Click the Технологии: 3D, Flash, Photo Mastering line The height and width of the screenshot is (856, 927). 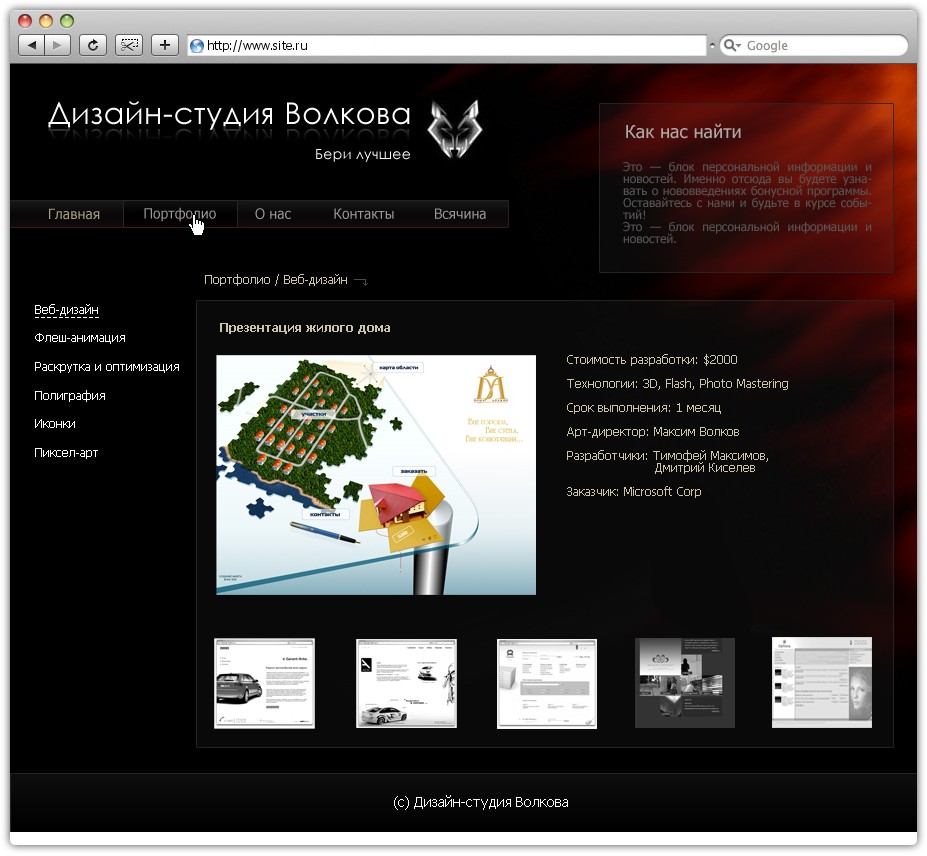pyautogui.click(x=678, y=384)
